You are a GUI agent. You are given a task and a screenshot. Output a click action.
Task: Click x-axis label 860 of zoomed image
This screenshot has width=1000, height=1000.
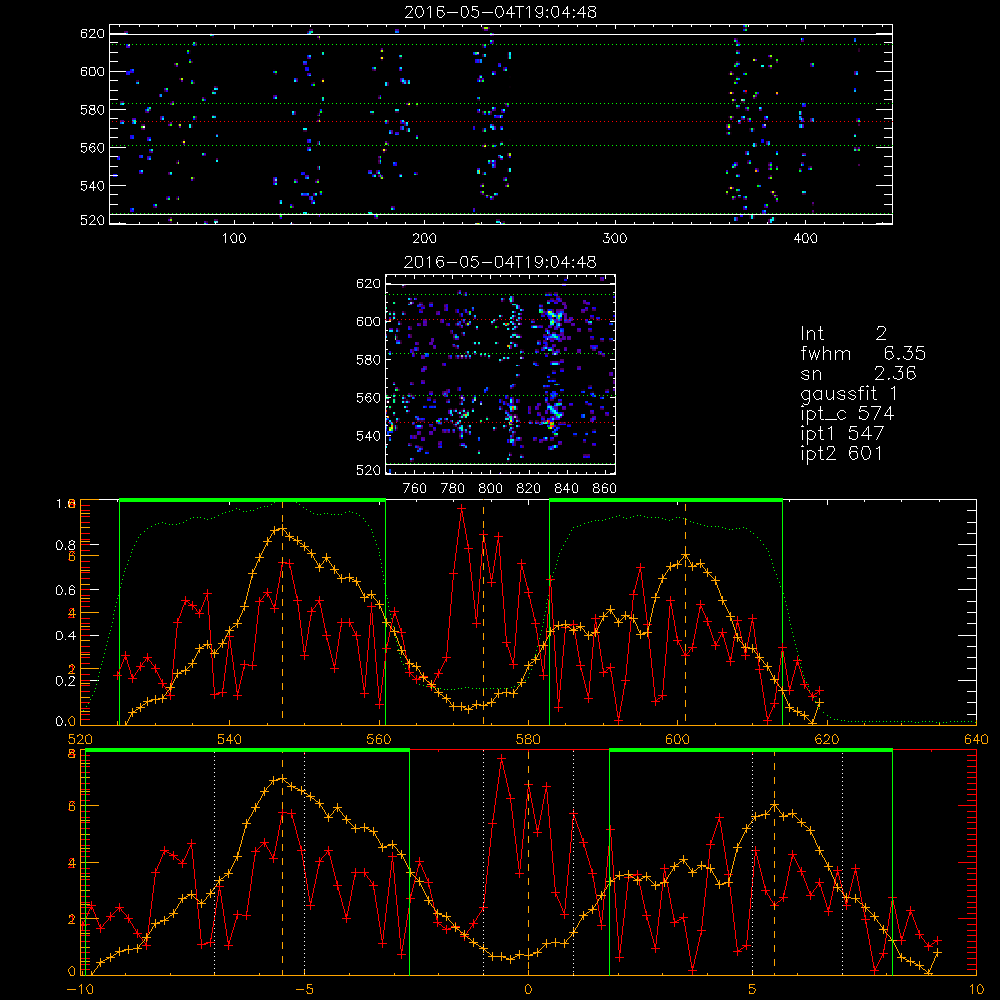pyautogui.click(x=605, y=489)
